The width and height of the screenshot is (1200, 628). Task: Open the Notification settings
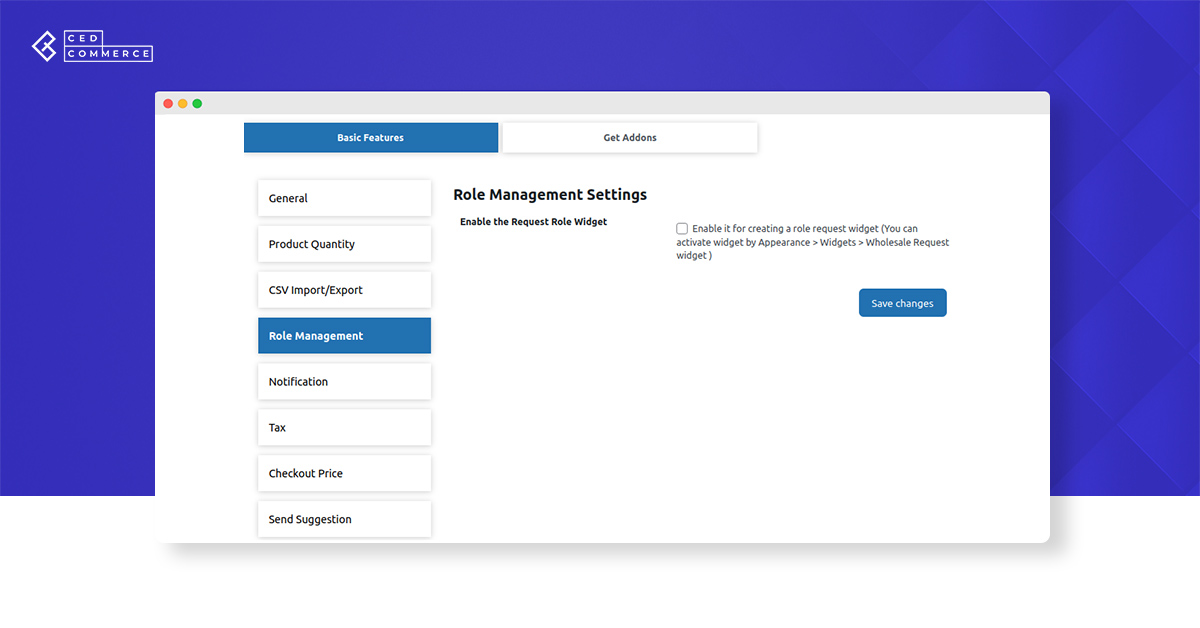[x=344, y=382]
